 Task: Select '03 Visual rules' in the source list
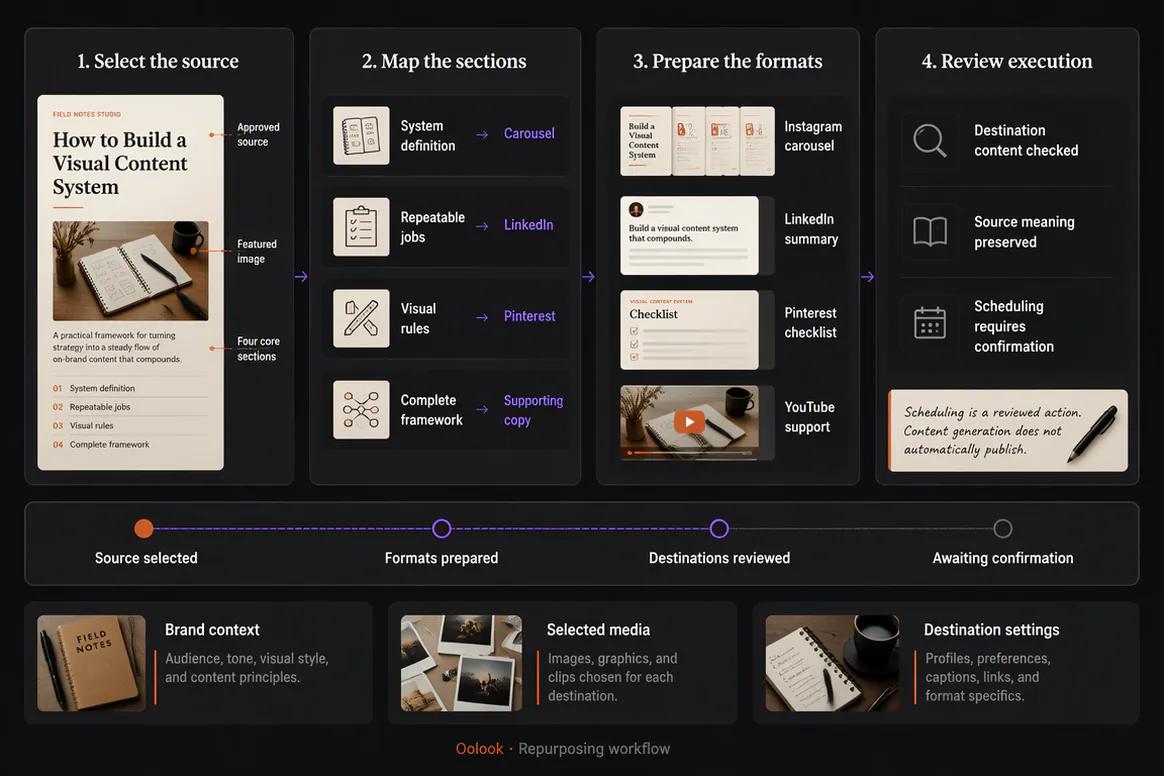tap(131, 426)
